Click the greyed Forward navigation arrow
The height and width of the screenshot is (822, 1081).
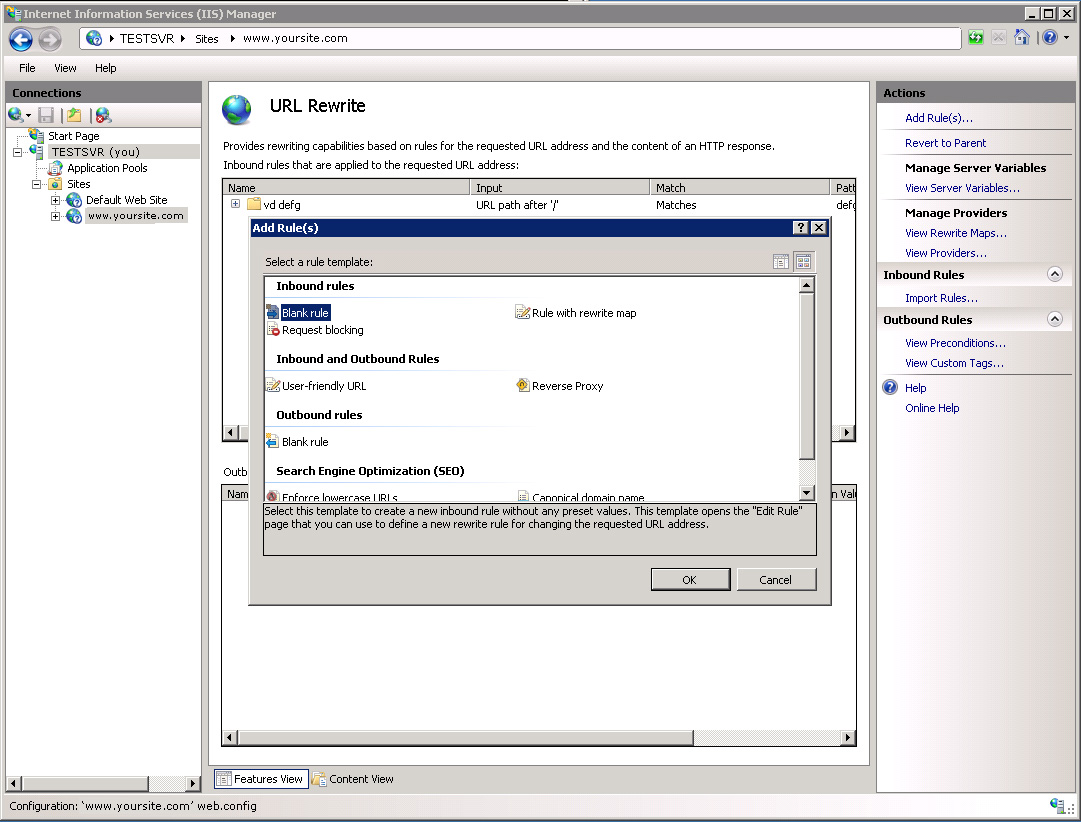coord(50,39)
